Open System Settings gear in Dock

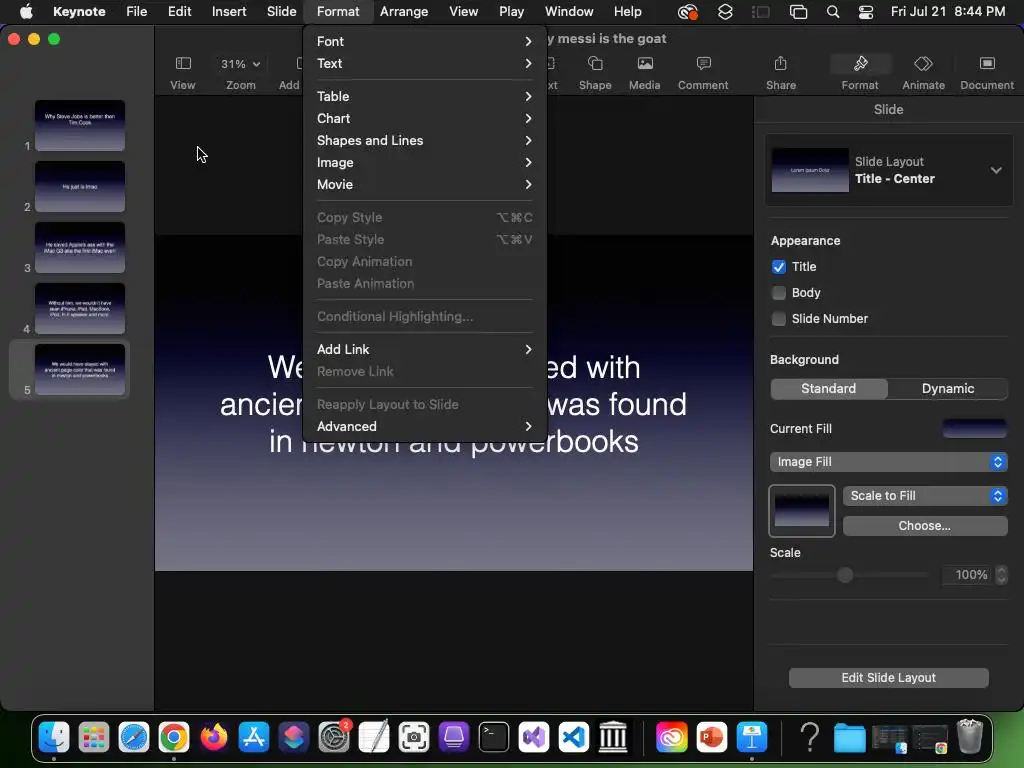(334, 737)
